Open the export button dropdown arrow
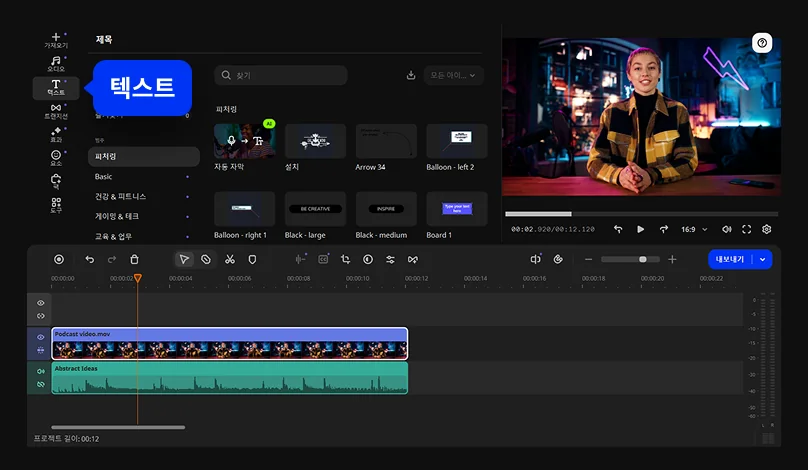Viewport: 808px width, 470px height. point(764,259)
